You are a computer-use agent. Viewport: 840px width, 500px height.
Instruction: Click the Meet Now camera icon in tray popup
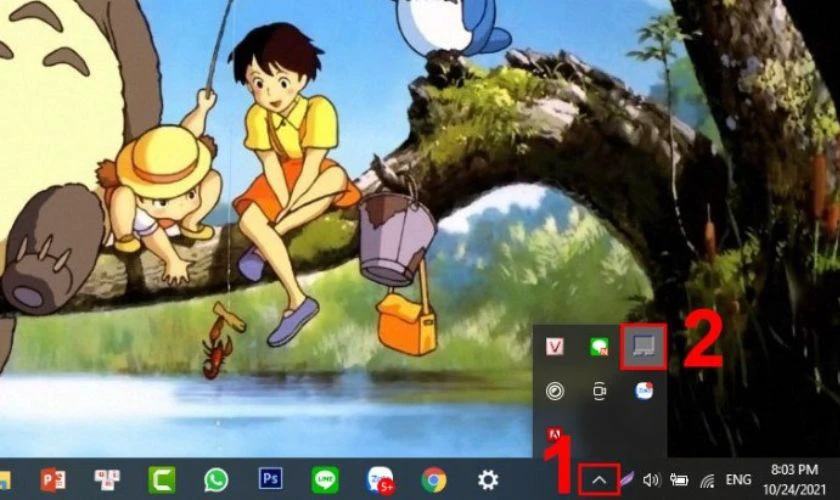(599, 391)
